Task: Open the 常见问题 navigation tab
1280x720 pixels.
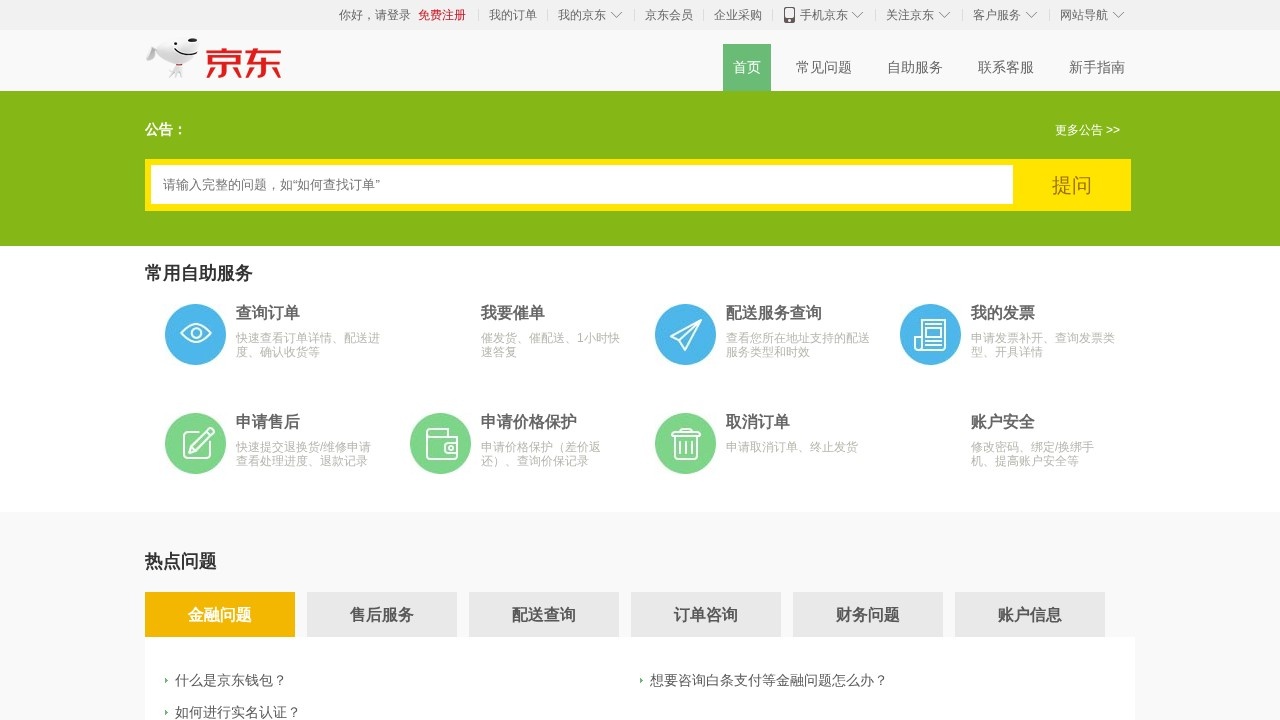Action: tap(824, 67)
